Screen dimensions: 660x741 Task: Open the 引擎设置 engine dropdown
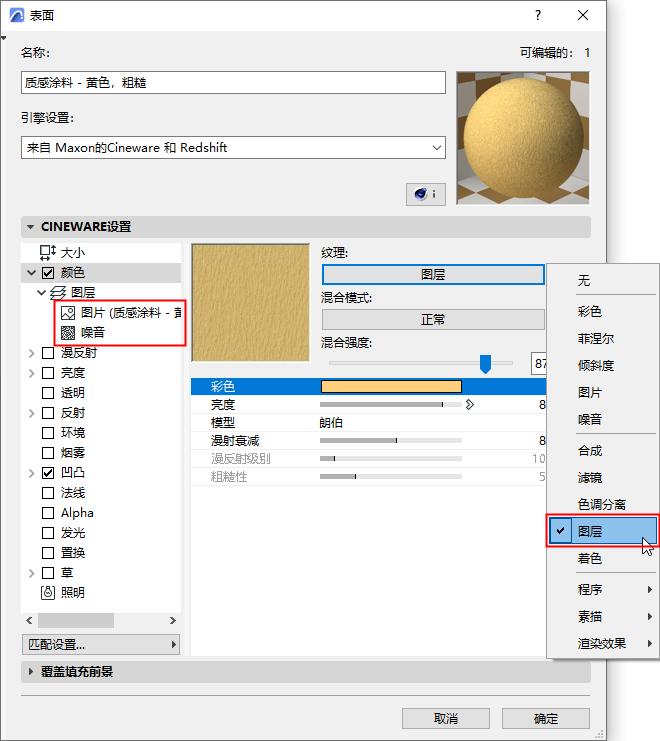233,148
